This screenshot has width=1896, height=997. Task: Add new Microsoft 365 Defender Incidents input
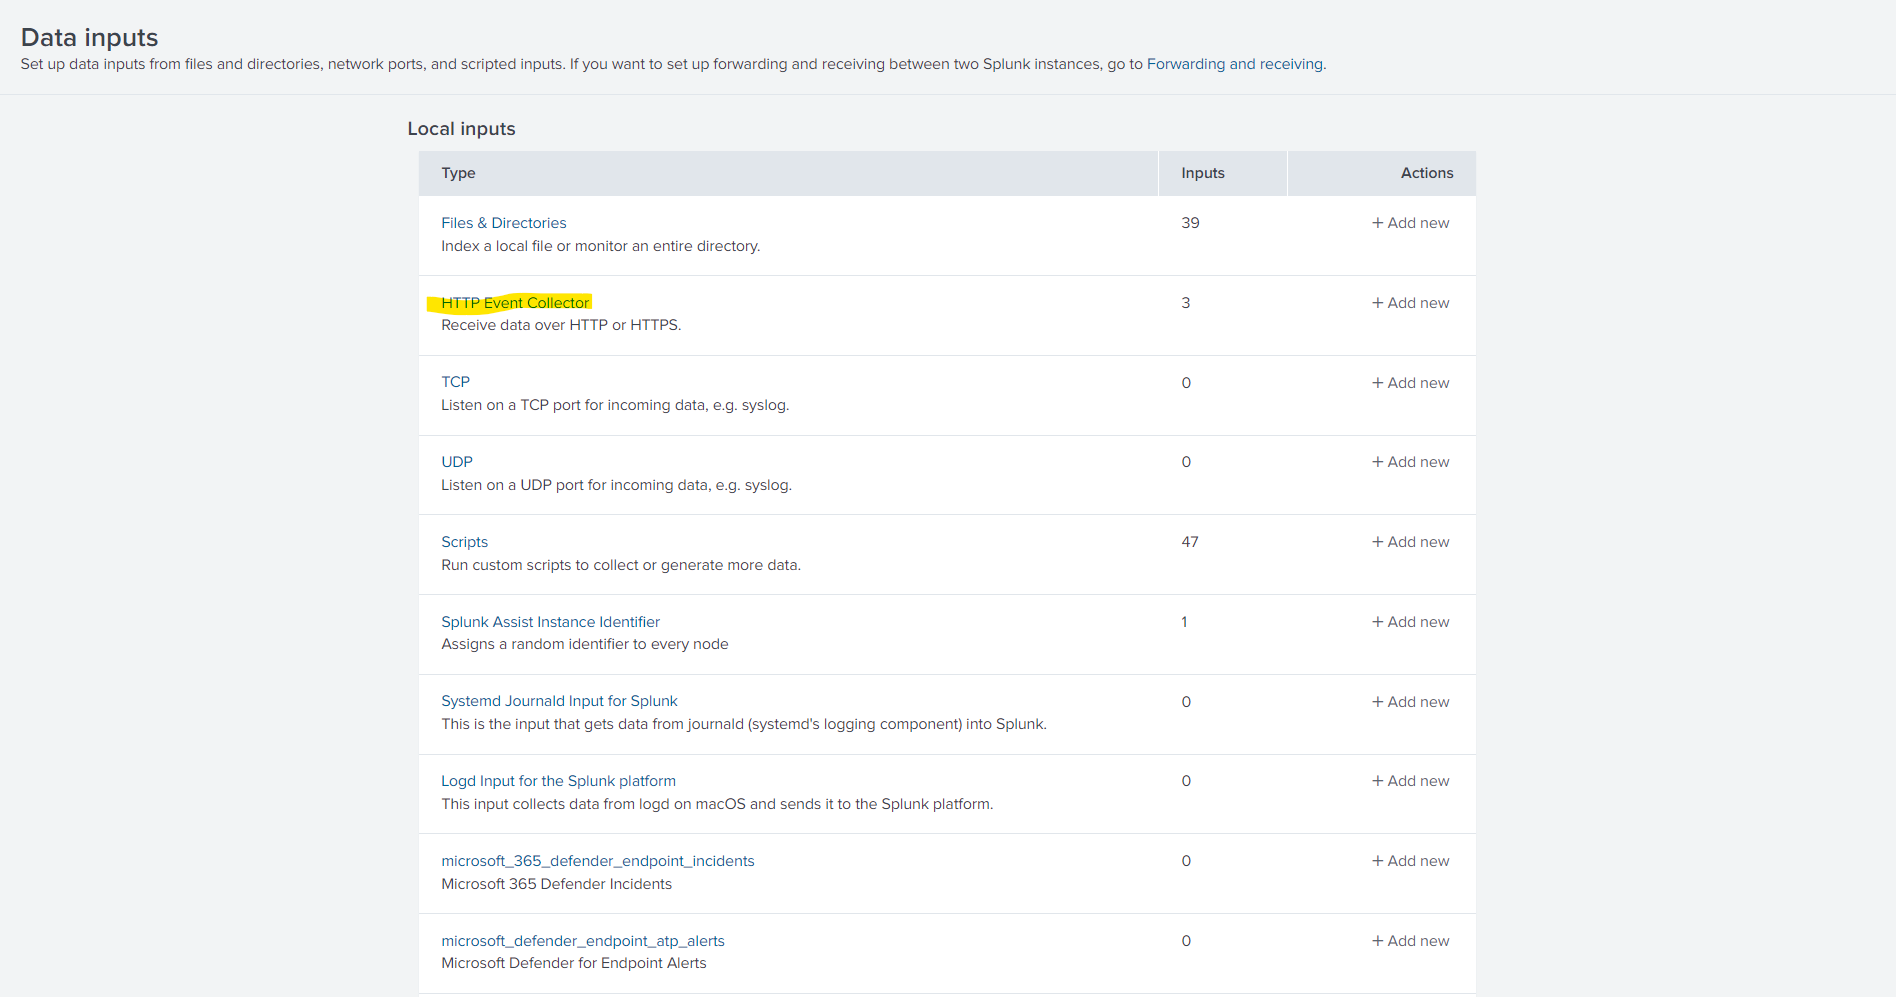(1410, 861)
